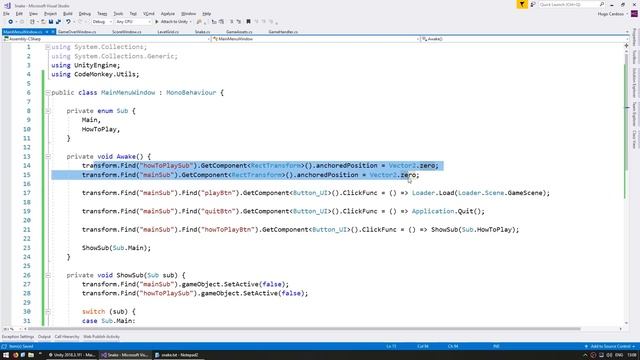Screen dimensions: 640x360
Task: Open the Exception Settings bottom panel tab
Action: point(18,337)
